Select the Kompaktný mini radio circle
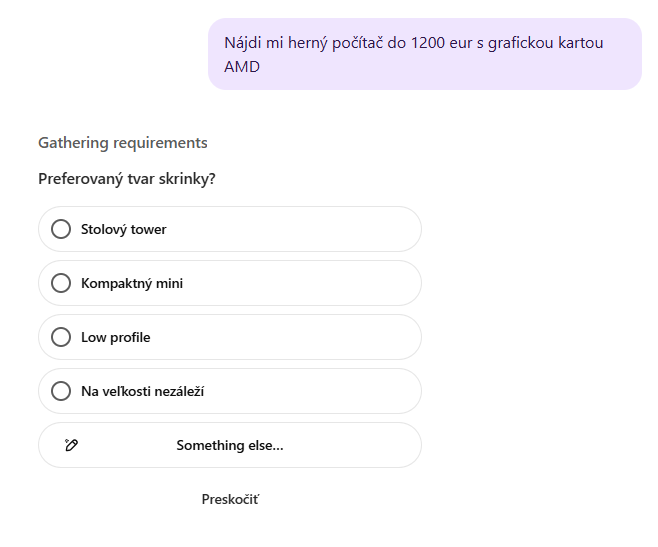658x547 pixels. [x=60, y=283]
